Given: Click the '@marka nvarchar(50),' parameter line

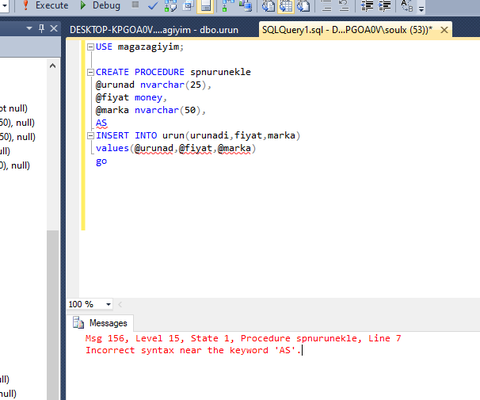Looking at the screenshot, I should [x=151, y=110].
